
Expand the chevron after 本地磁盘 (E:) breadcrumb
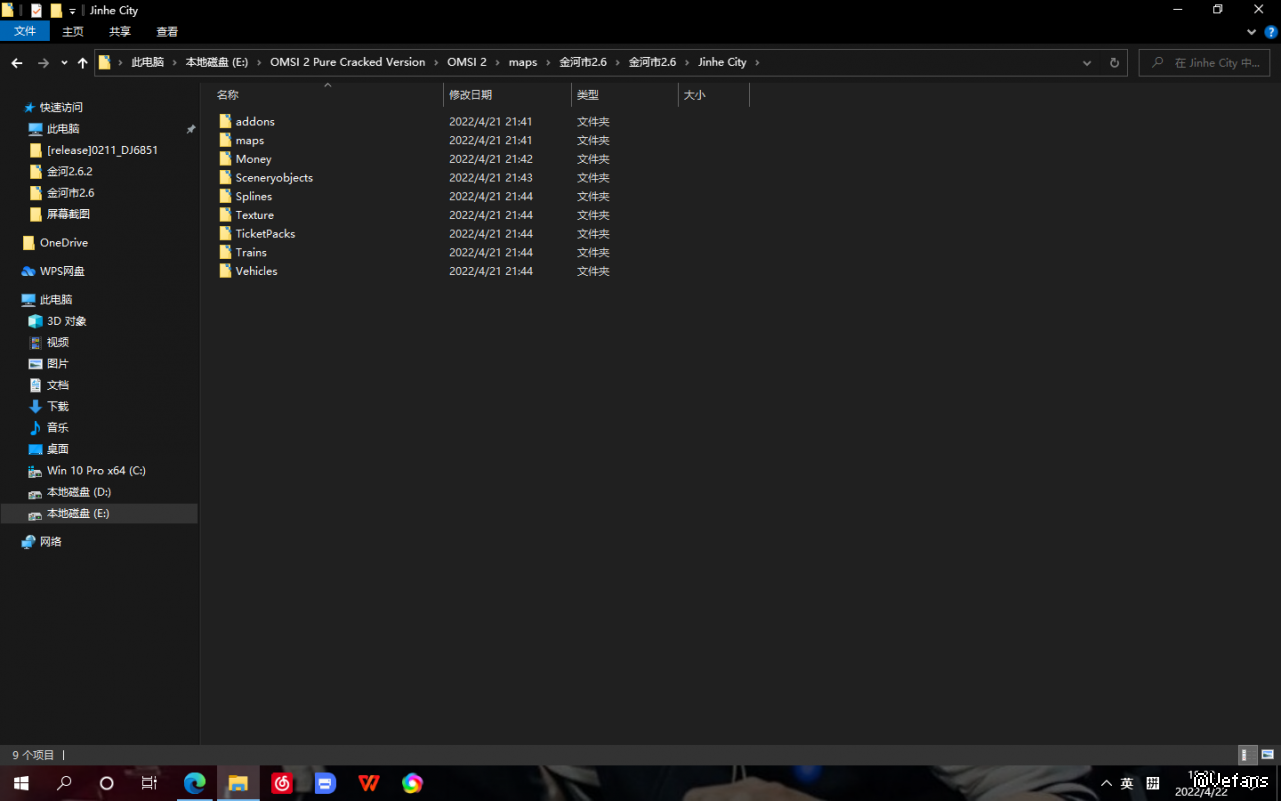click(x=259, y=62)
